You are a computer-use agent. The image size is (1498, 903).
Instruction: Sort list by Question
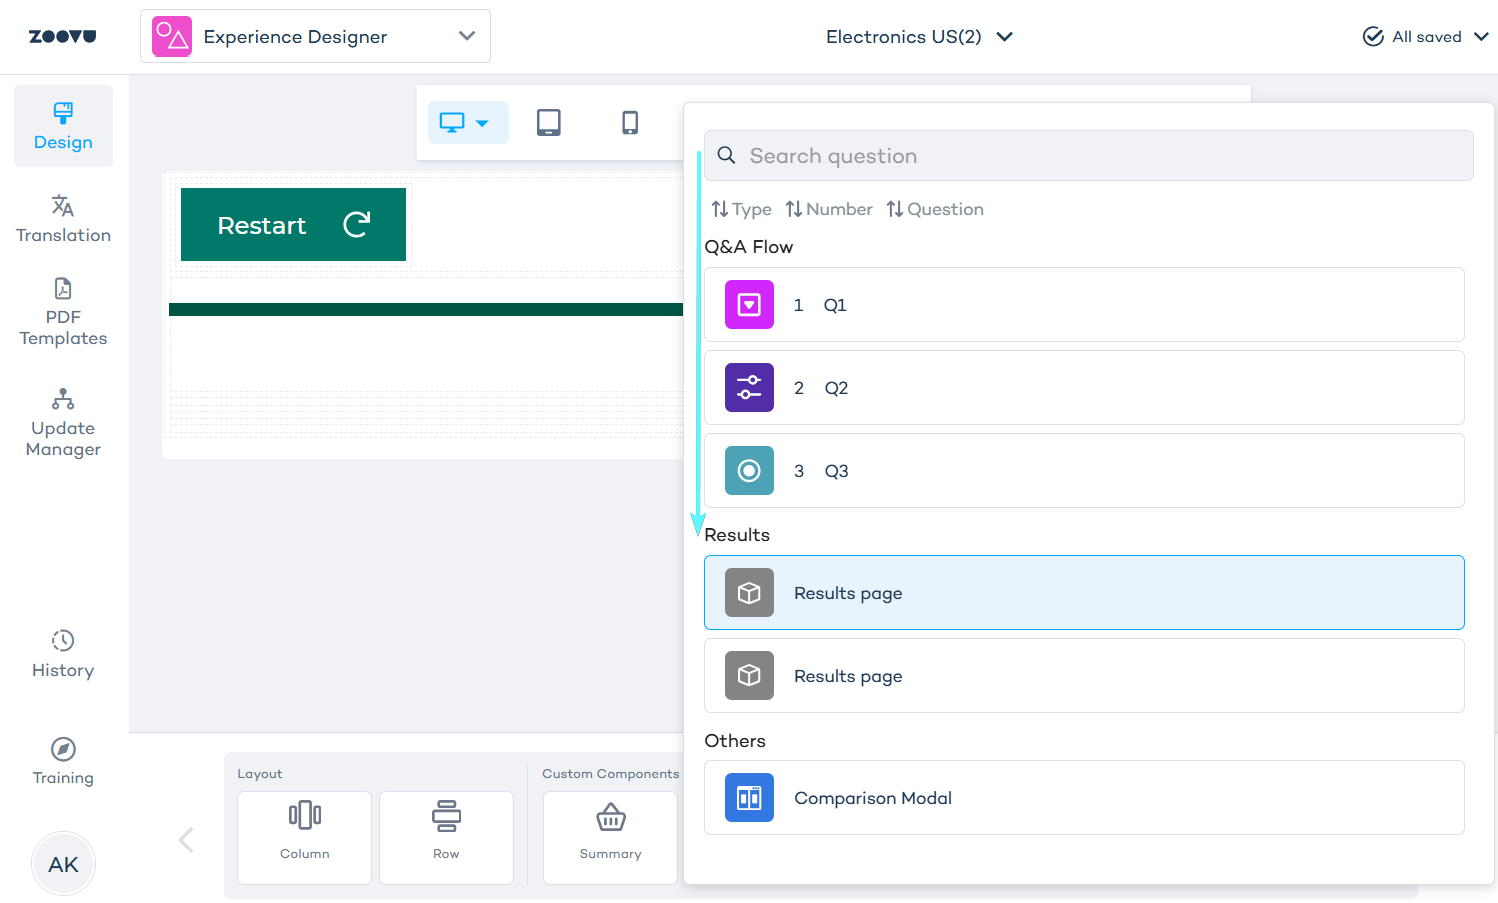point(935,209)
